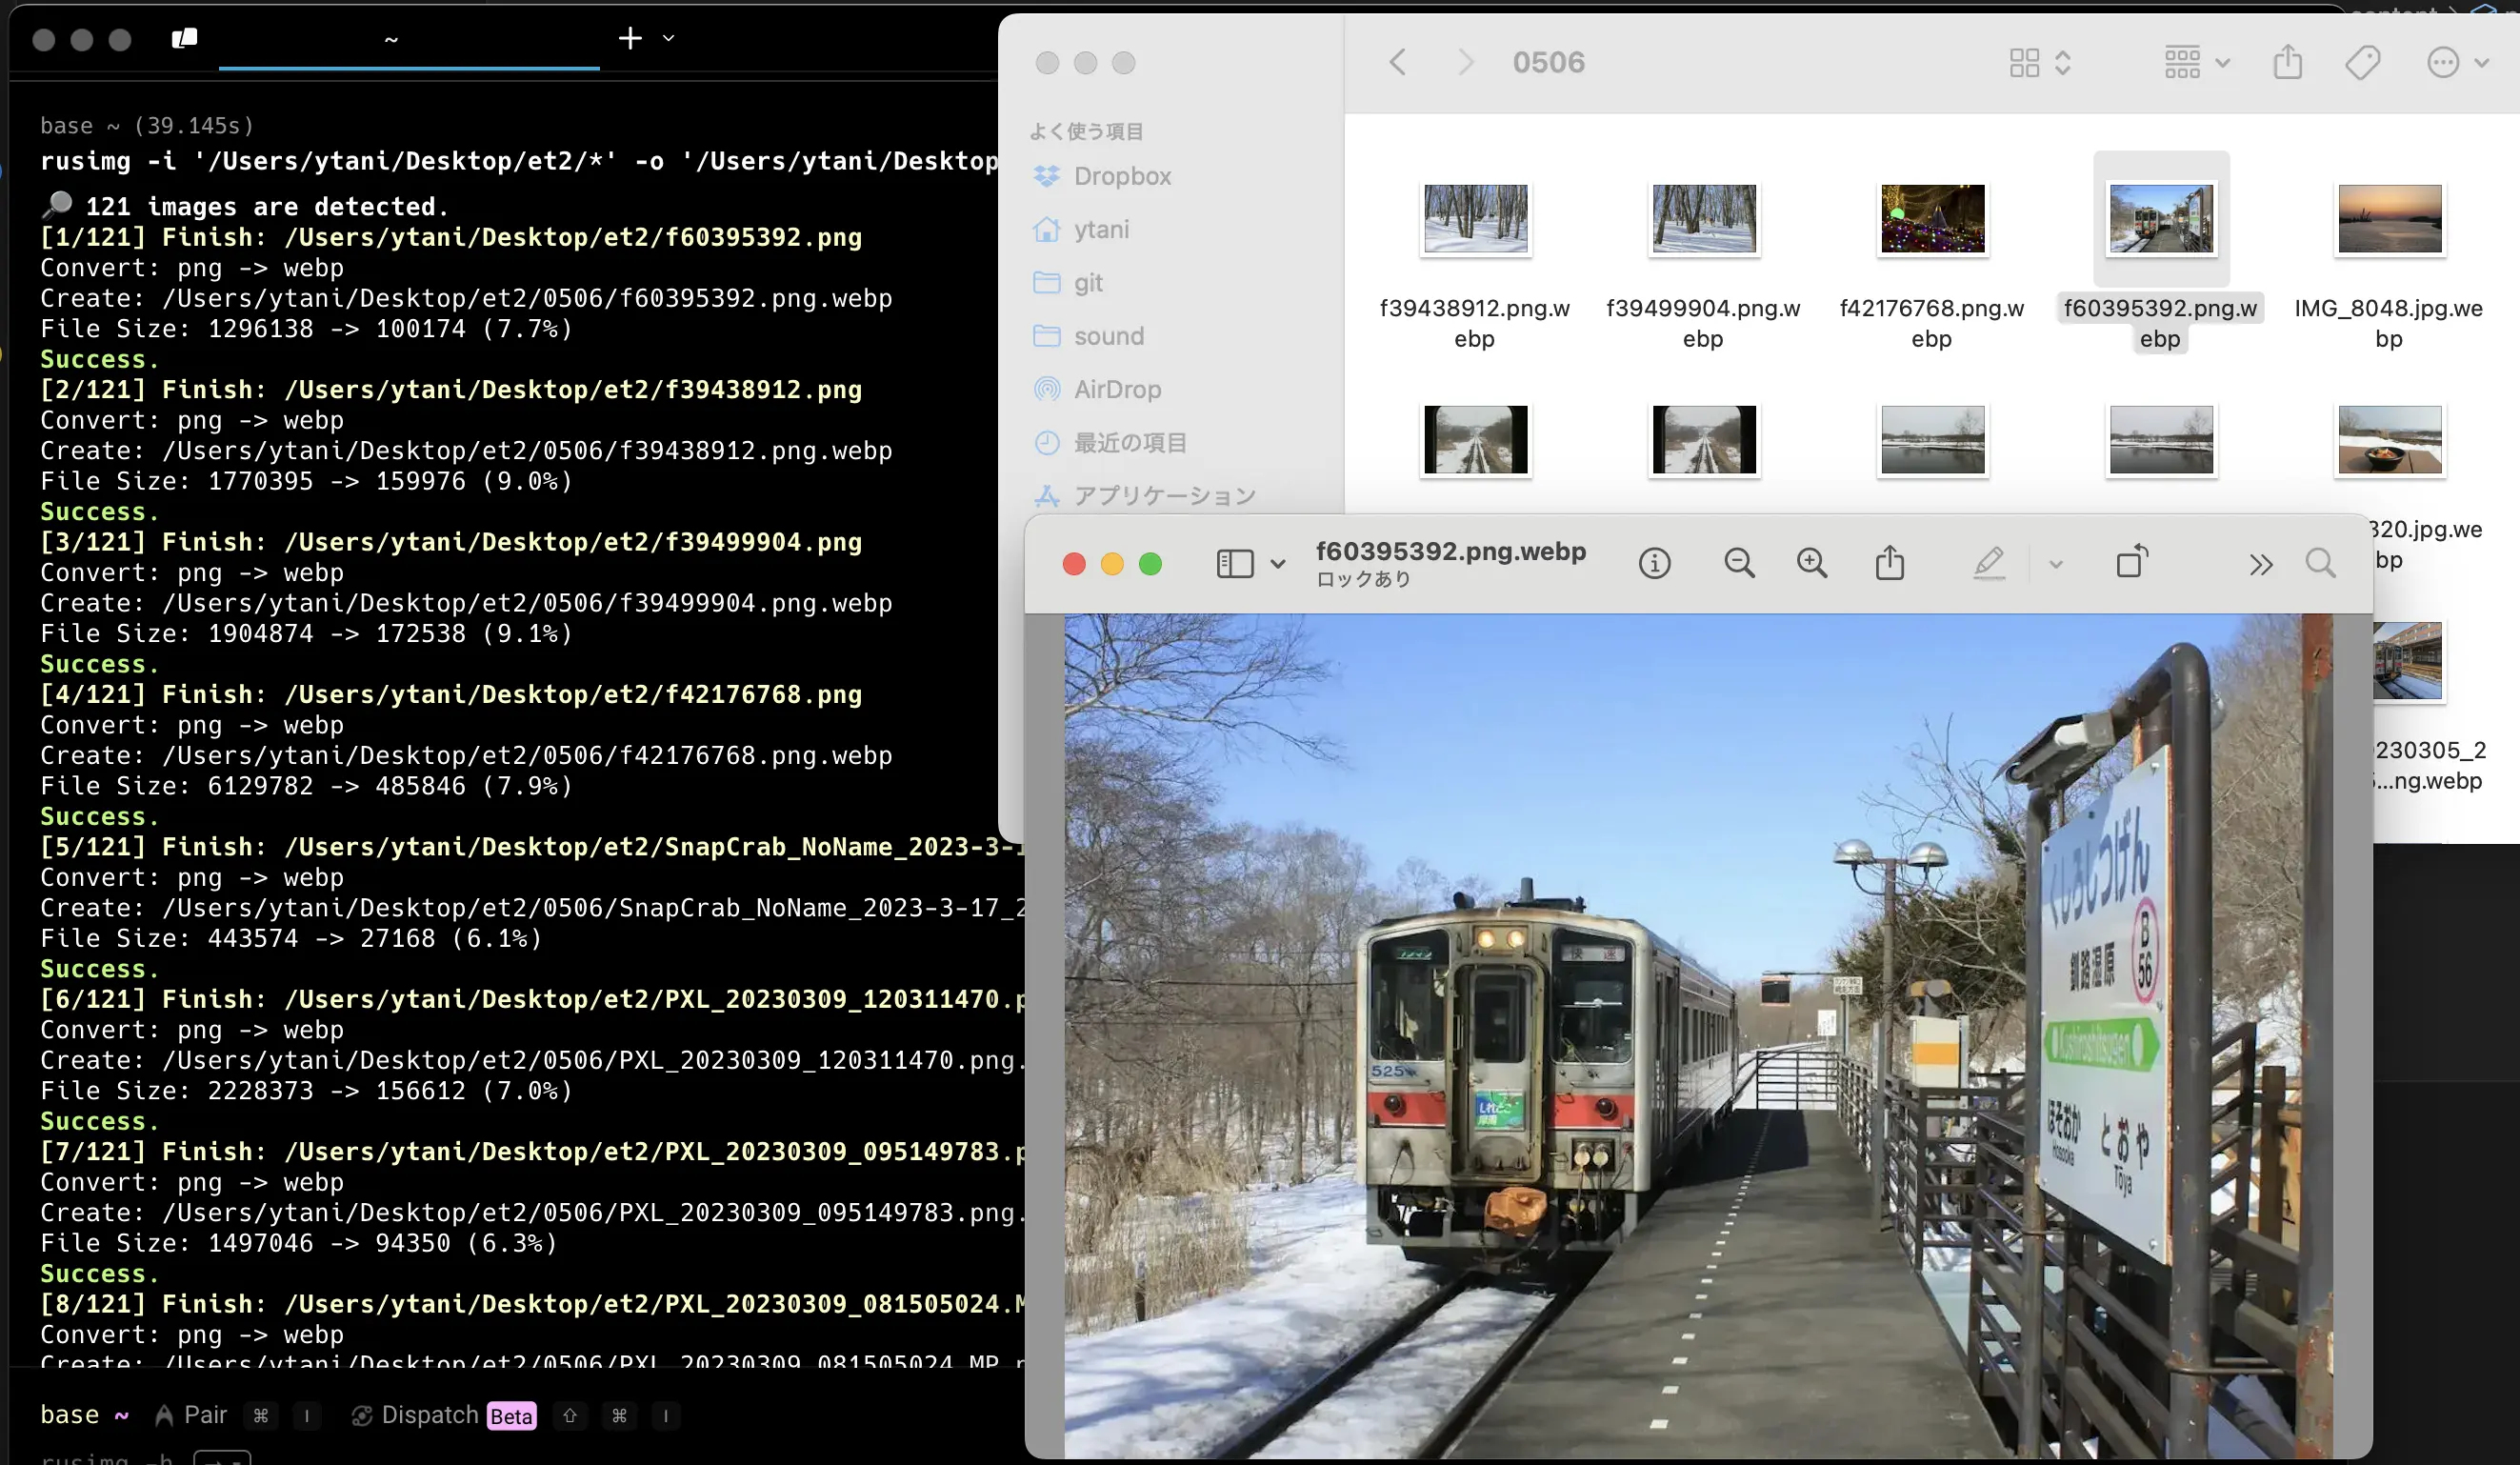Go back in Finder window
Viewport: 2520px width, 1465px height.
point(1398,62)
